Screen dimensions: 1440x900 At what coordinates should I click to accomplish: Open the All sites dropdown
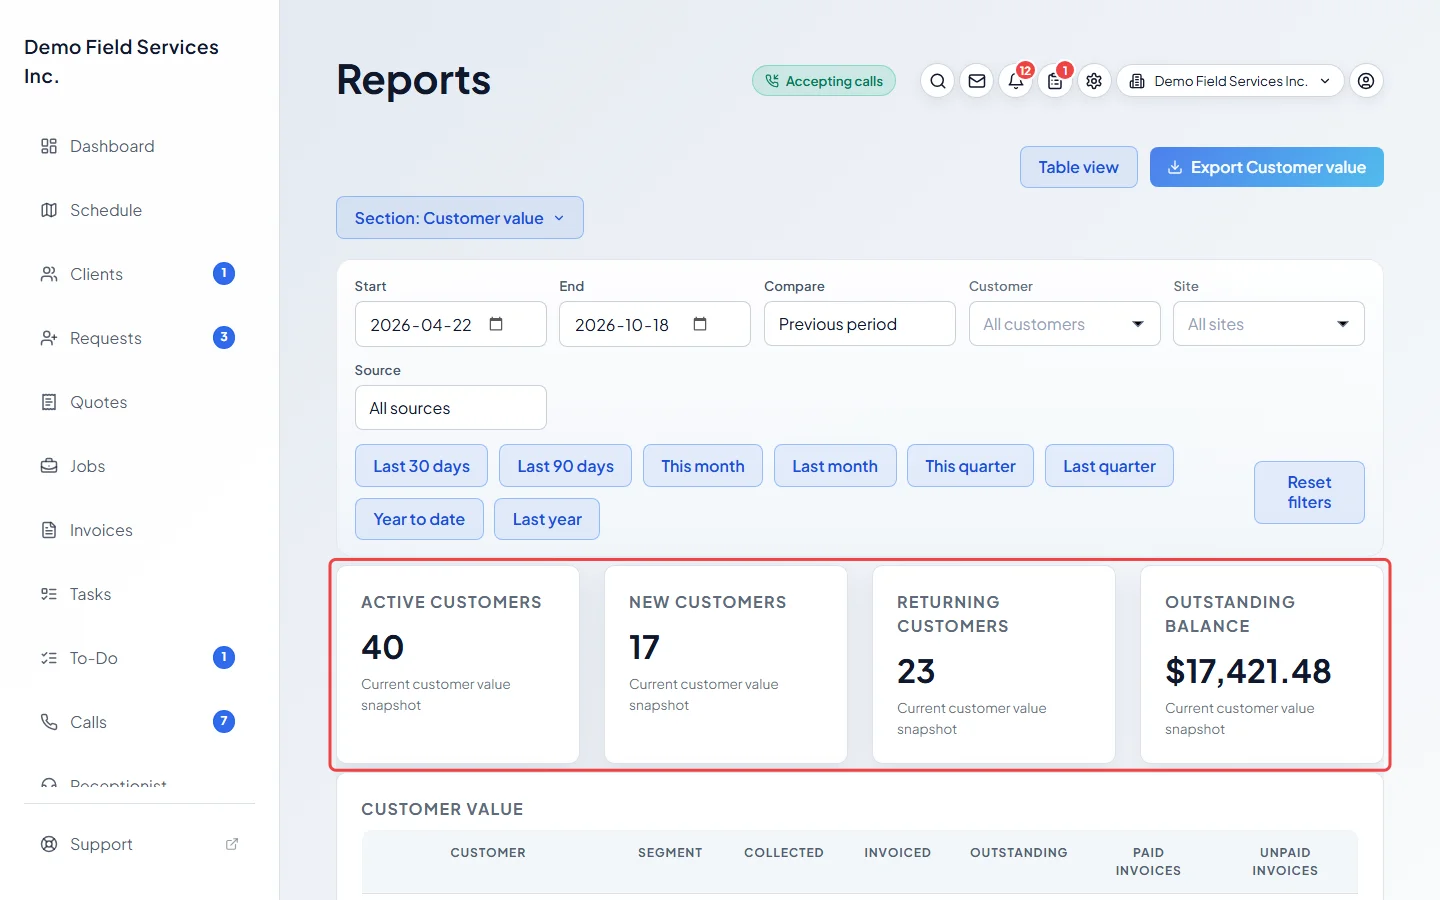tap(1268, 324)
